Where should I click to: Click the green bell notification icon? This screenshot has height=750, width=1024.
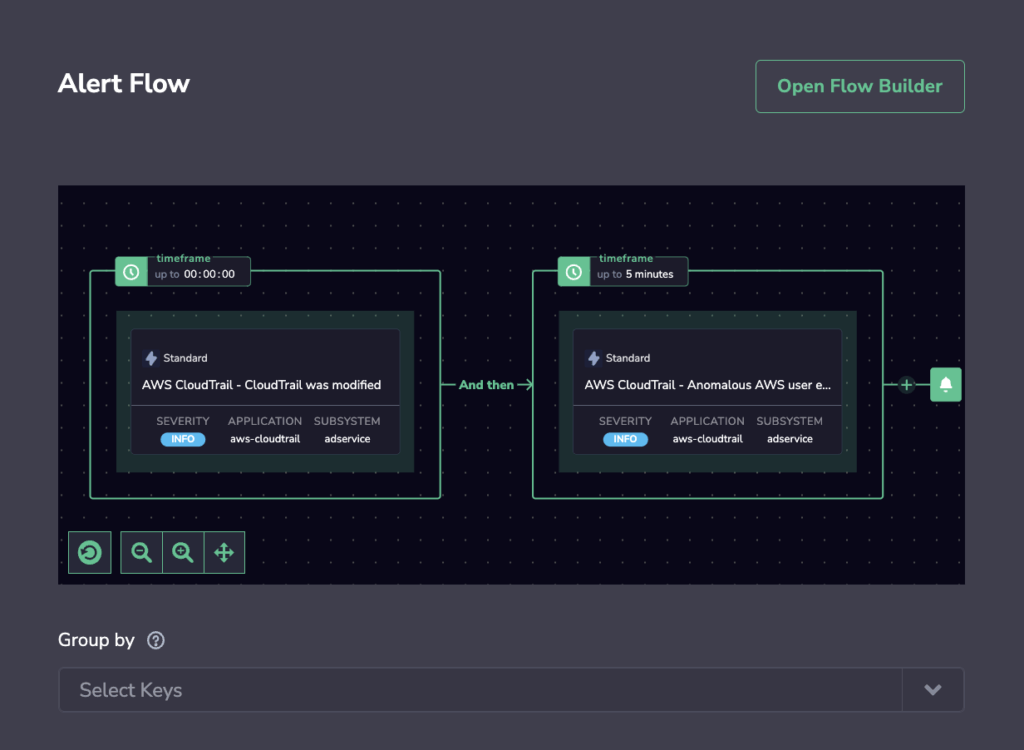946,385
